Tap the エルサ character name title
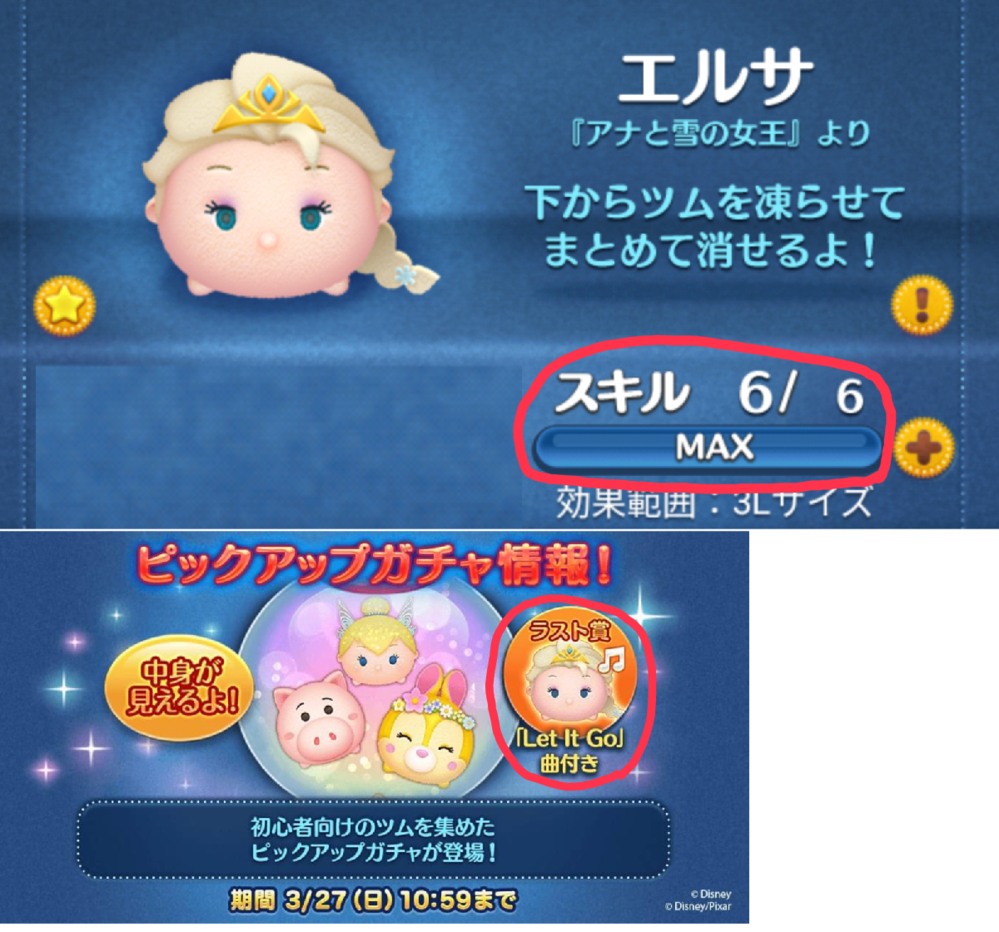The image size is (999, 932). click(x=715, y=77)
